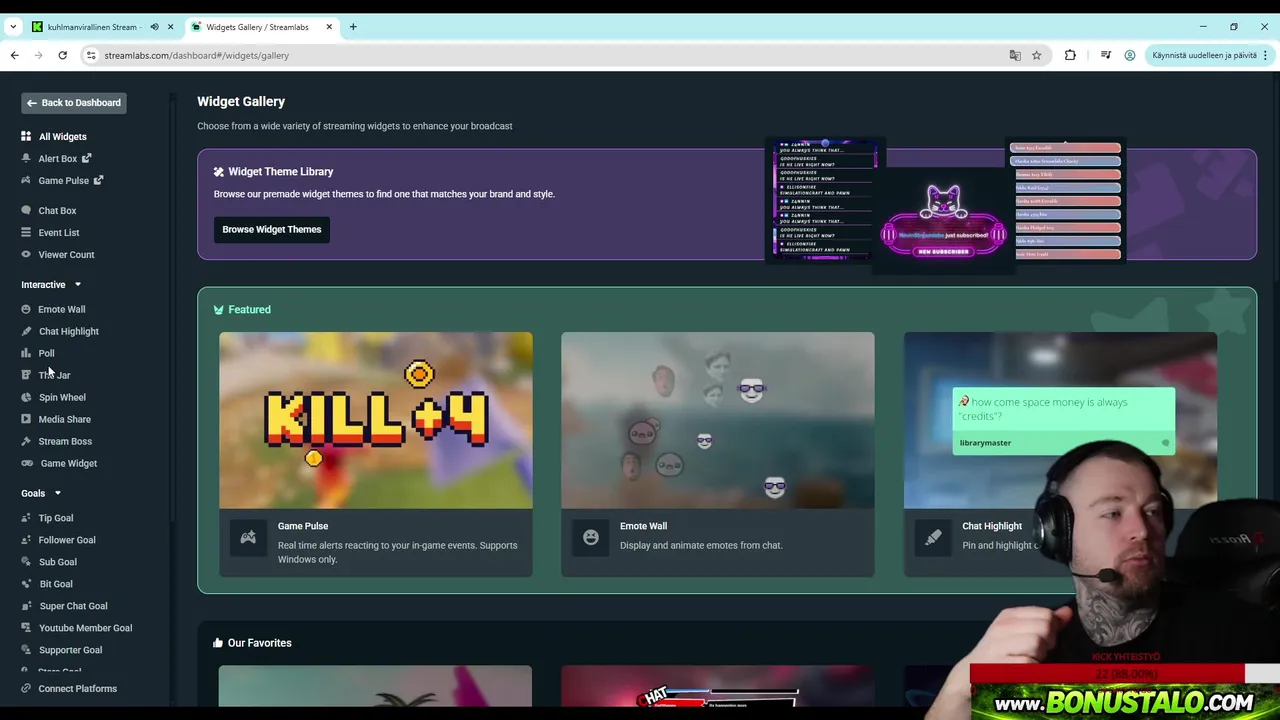This screenshot has width=1280, height=720.
Task: Open Super Chat Goal in sidebar
Action: tap(73, 606)
